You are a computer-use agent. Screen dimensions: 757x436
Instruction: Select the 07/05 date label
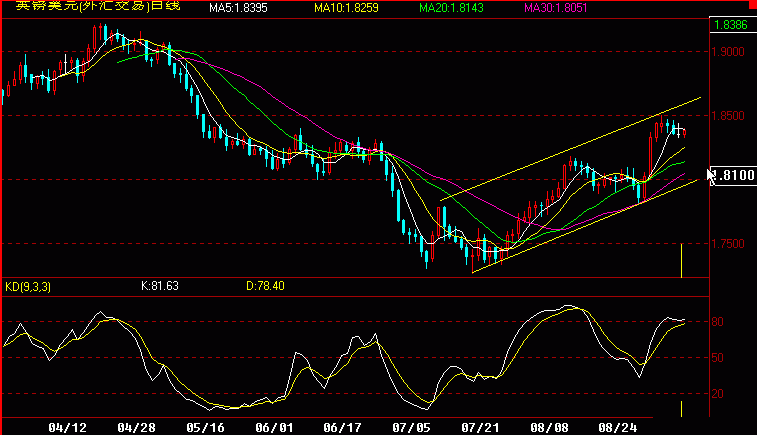coord(411,428)
